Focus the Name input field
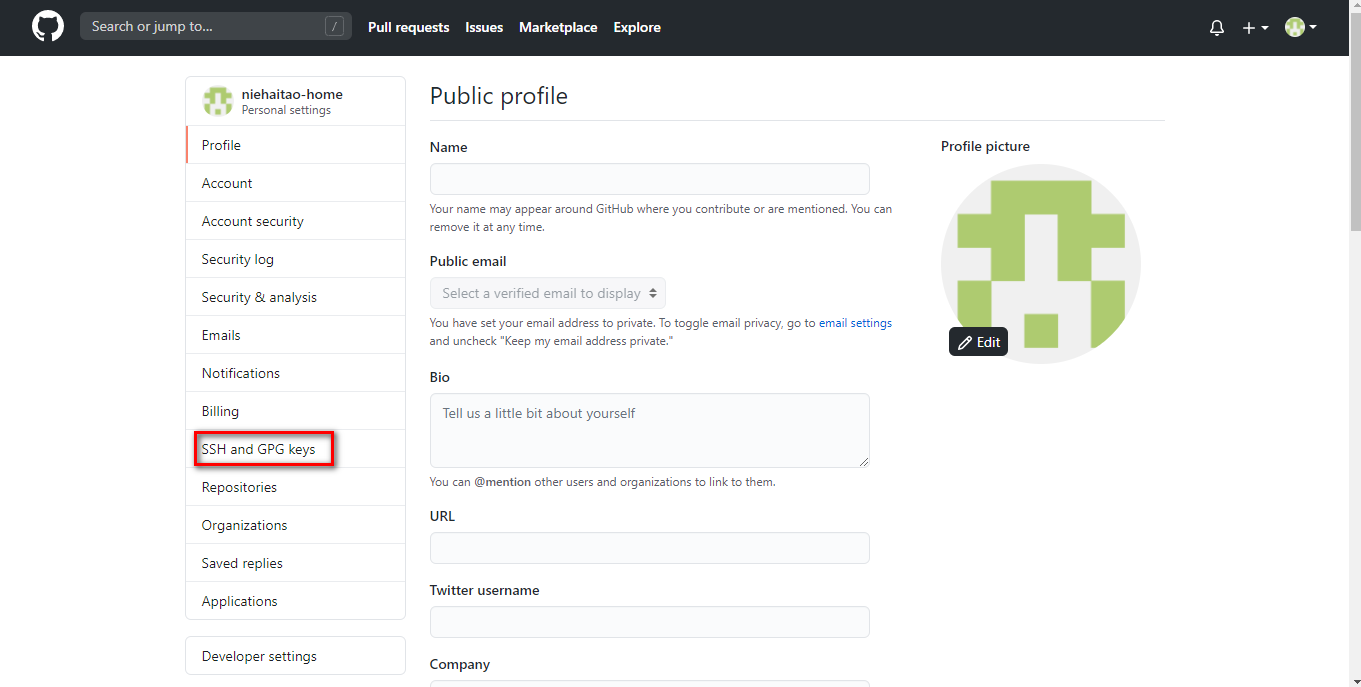Viewport: 1361px width, 687px height. [x=650, y=179]
